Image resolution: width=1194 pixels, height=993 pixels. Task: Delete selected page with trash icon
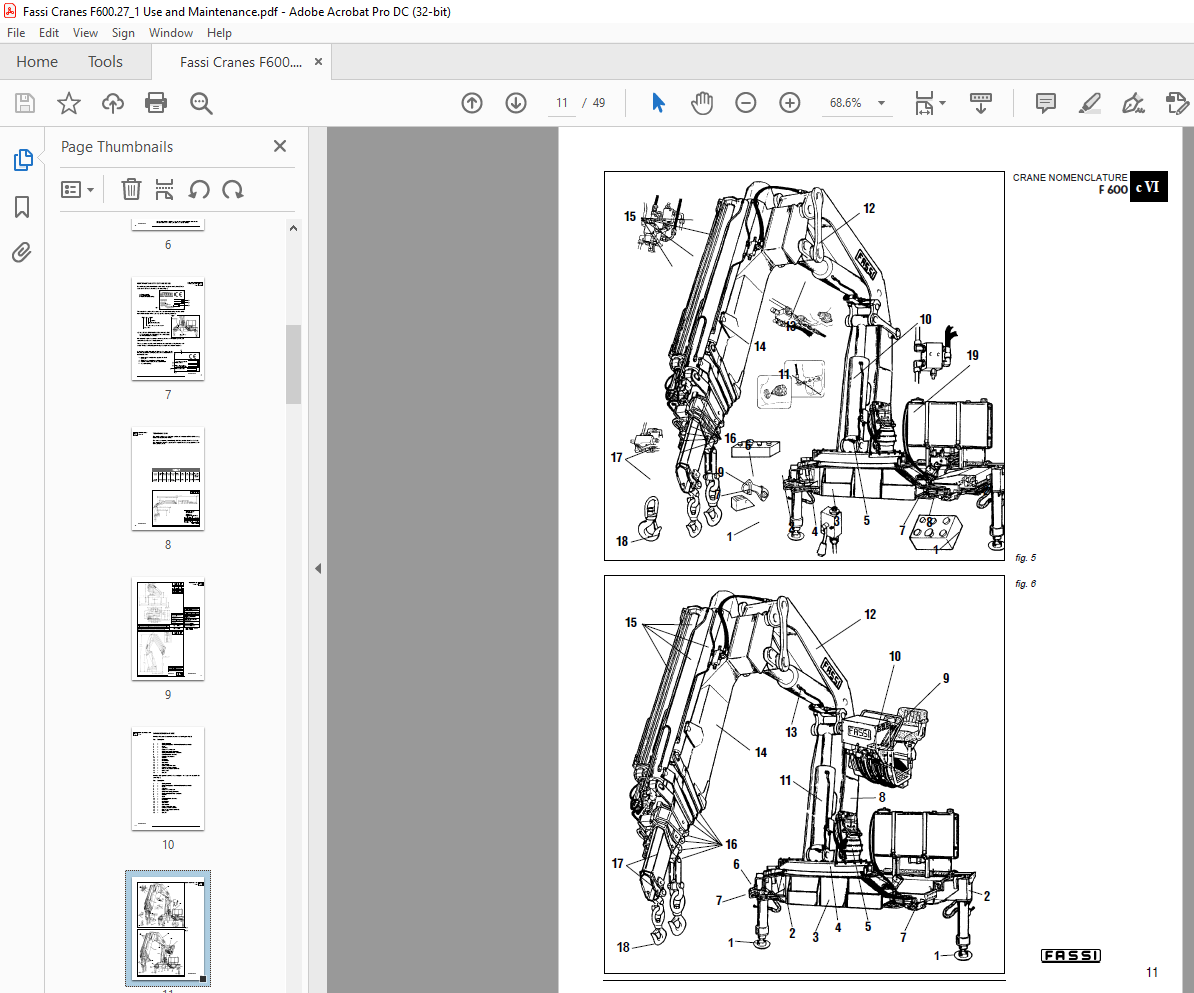click(x=131, y=189)
